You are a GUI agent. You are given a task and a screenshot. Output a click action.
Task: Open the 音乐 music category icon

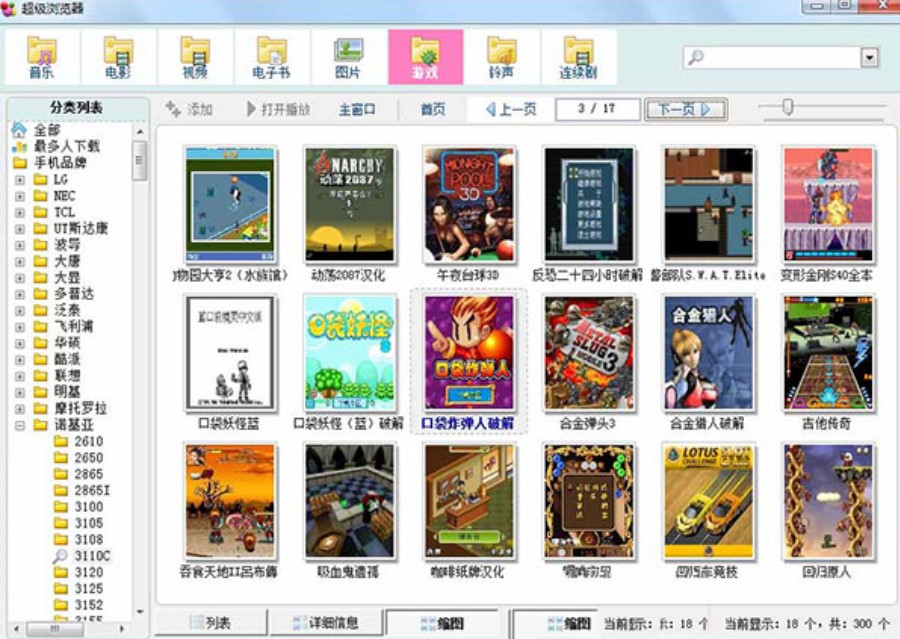(41, 57)
